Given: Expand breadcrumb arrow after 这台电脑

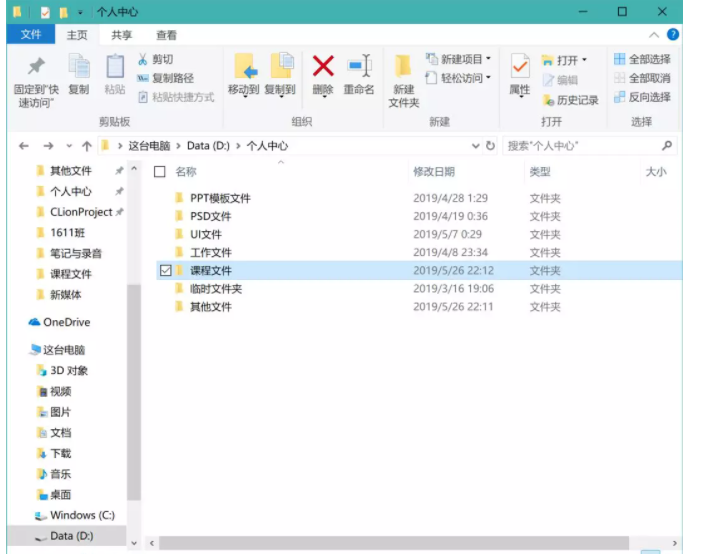Looking at the screenshot, I should [179, 146].
